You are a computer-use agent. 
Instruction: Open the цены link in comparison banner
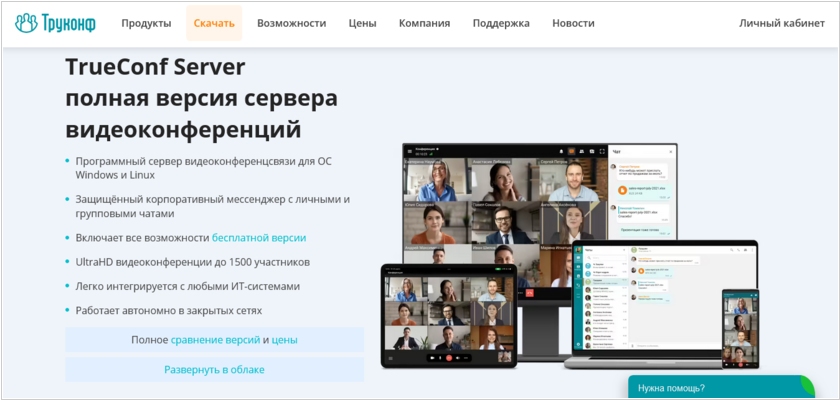(x=284, y=340)
